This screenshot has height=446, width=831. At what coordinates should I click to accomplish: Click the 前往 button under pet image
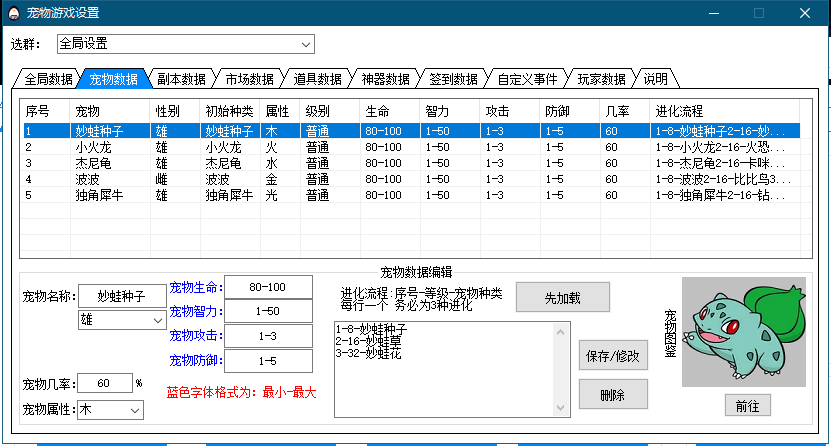tap(747, 406)
